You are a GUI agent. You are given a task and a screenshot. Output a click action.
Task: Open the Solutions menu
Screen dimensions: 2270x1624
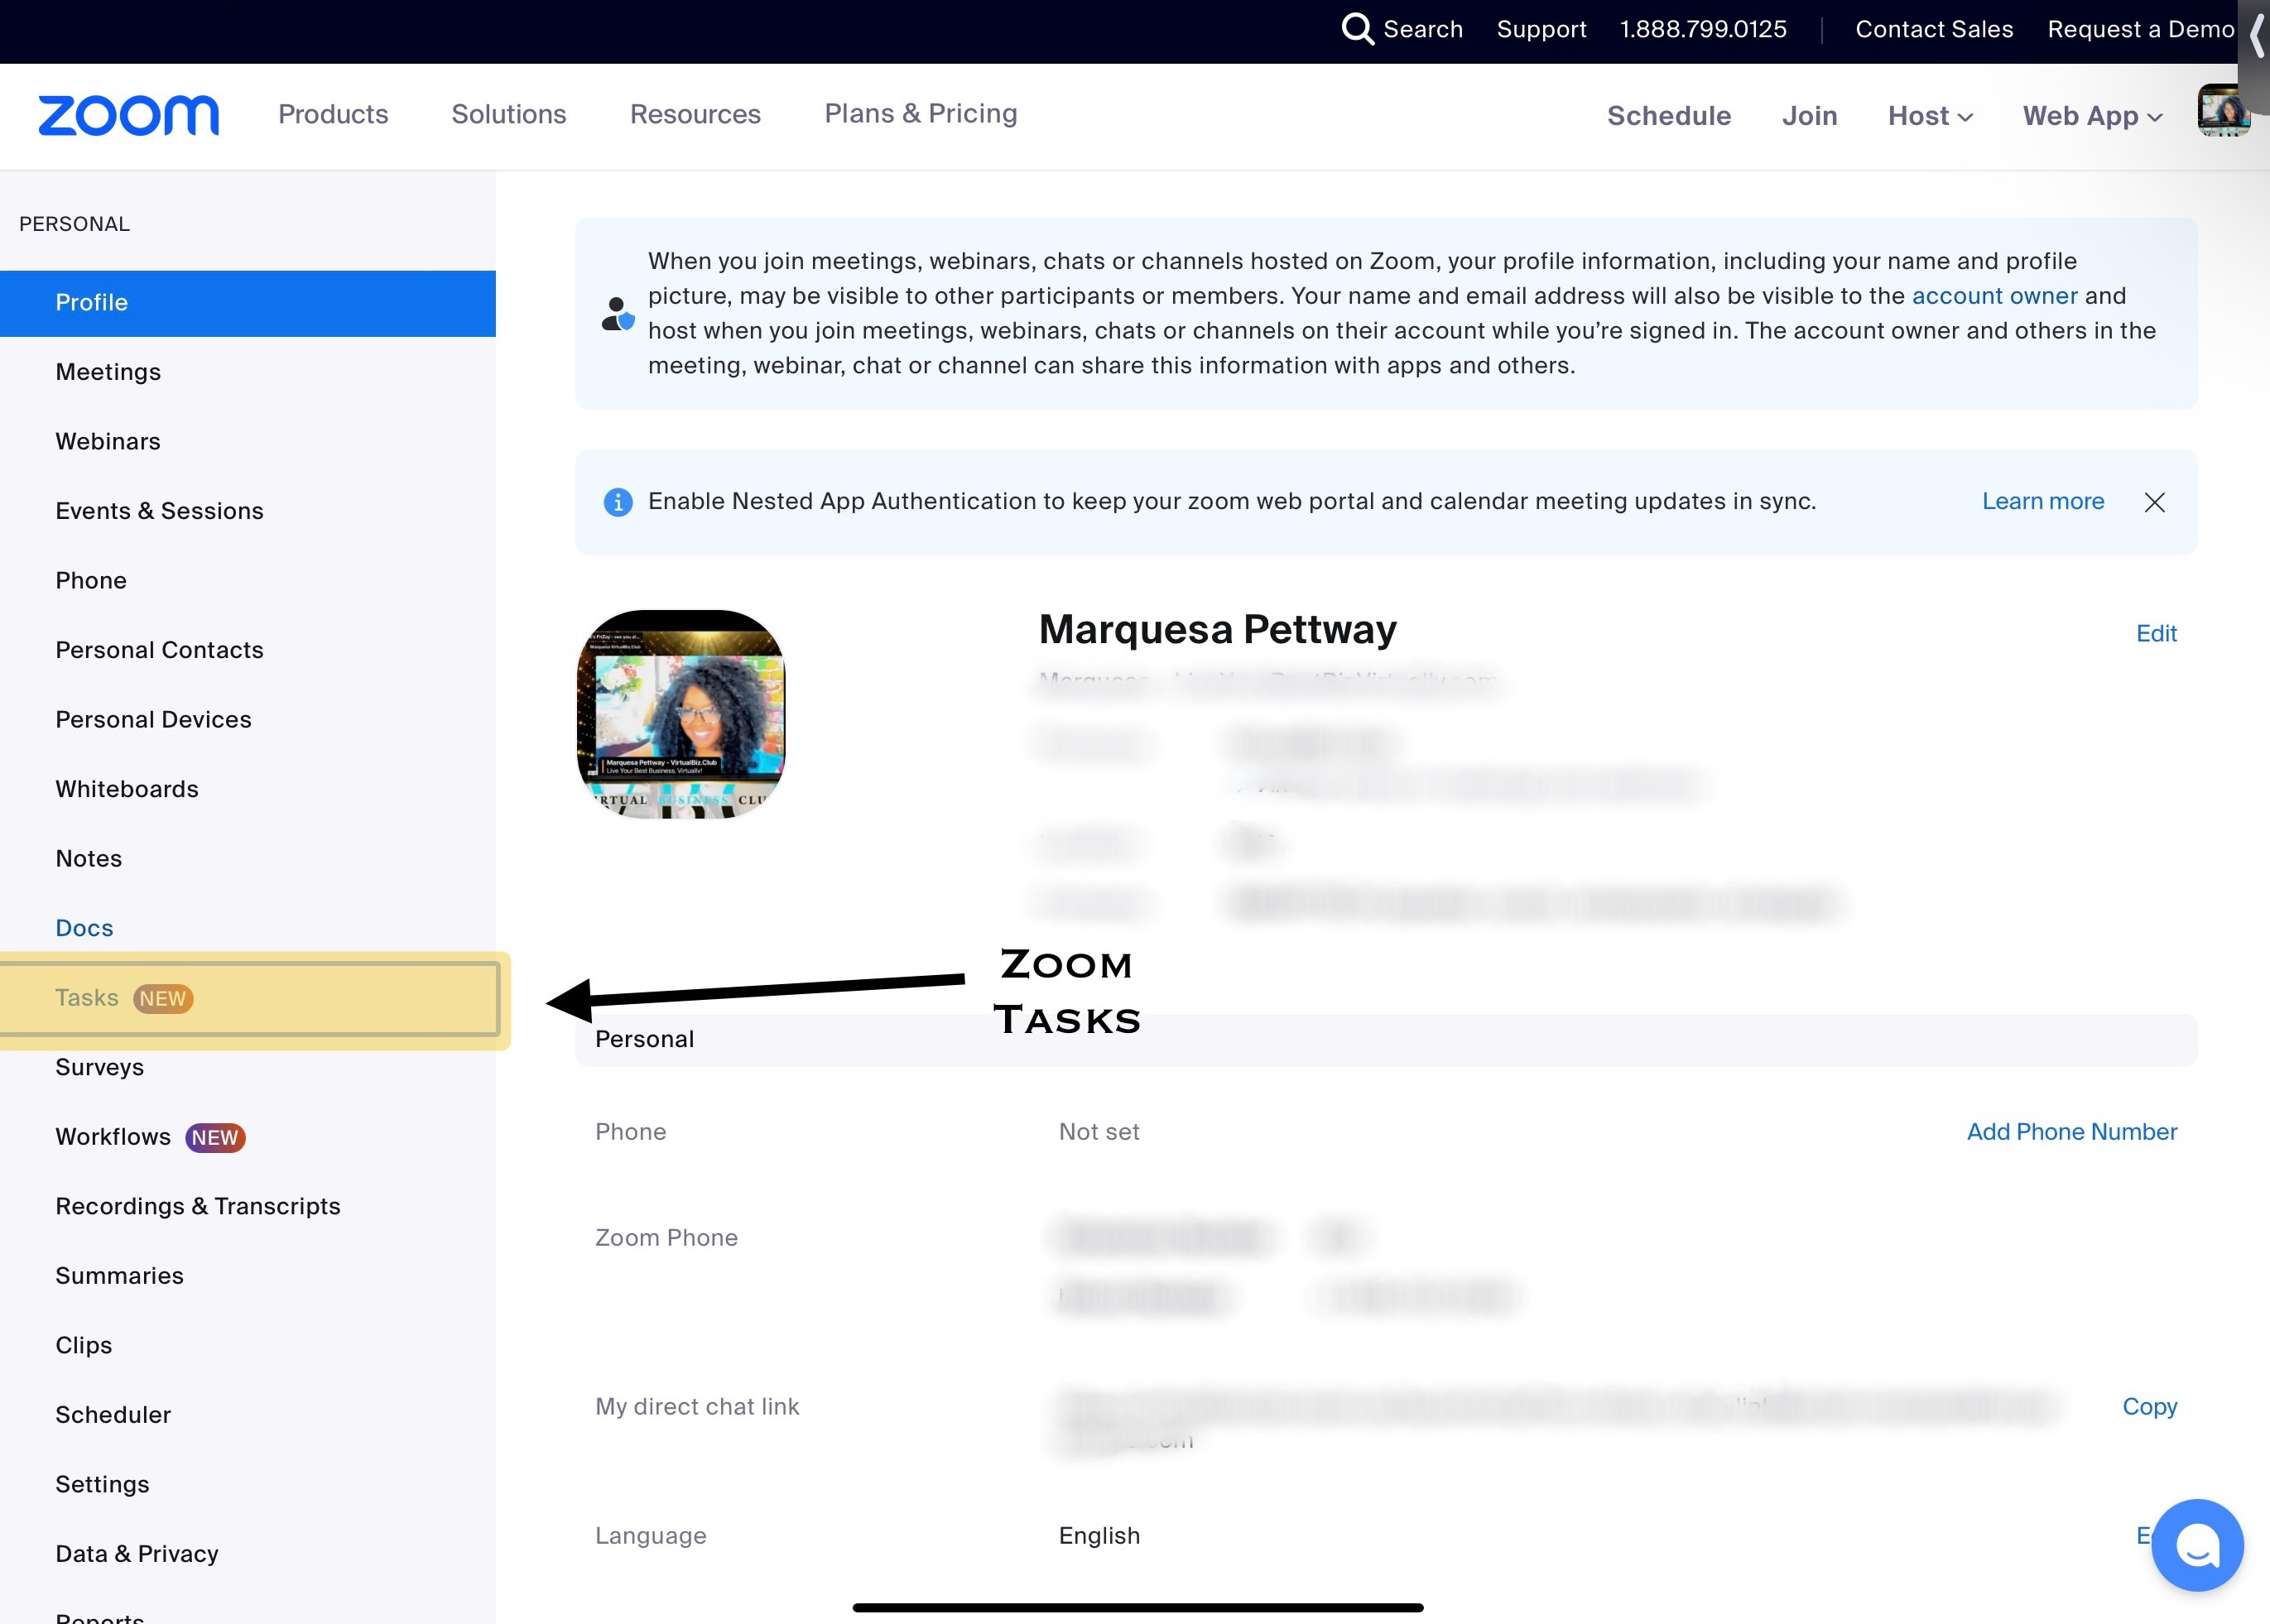(508, 114)
